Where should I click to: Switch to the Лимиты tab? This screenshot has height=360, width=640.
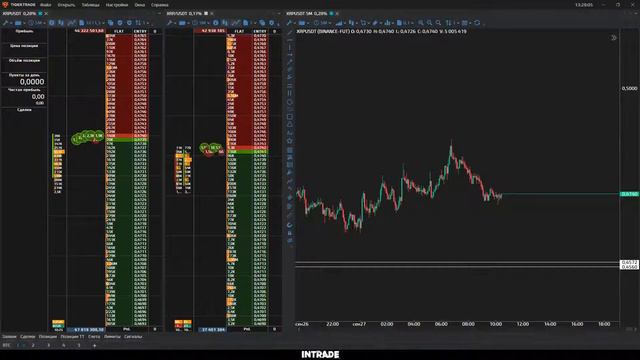point(112,337)
